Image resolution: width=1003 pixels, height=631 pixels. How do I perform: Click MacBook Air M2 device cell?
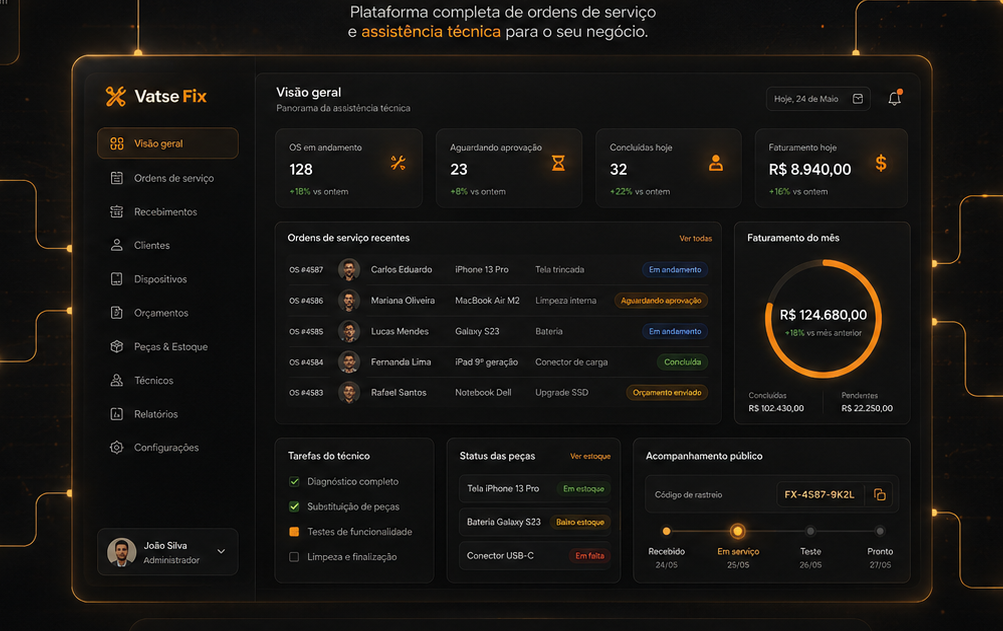tap(487, 300)
